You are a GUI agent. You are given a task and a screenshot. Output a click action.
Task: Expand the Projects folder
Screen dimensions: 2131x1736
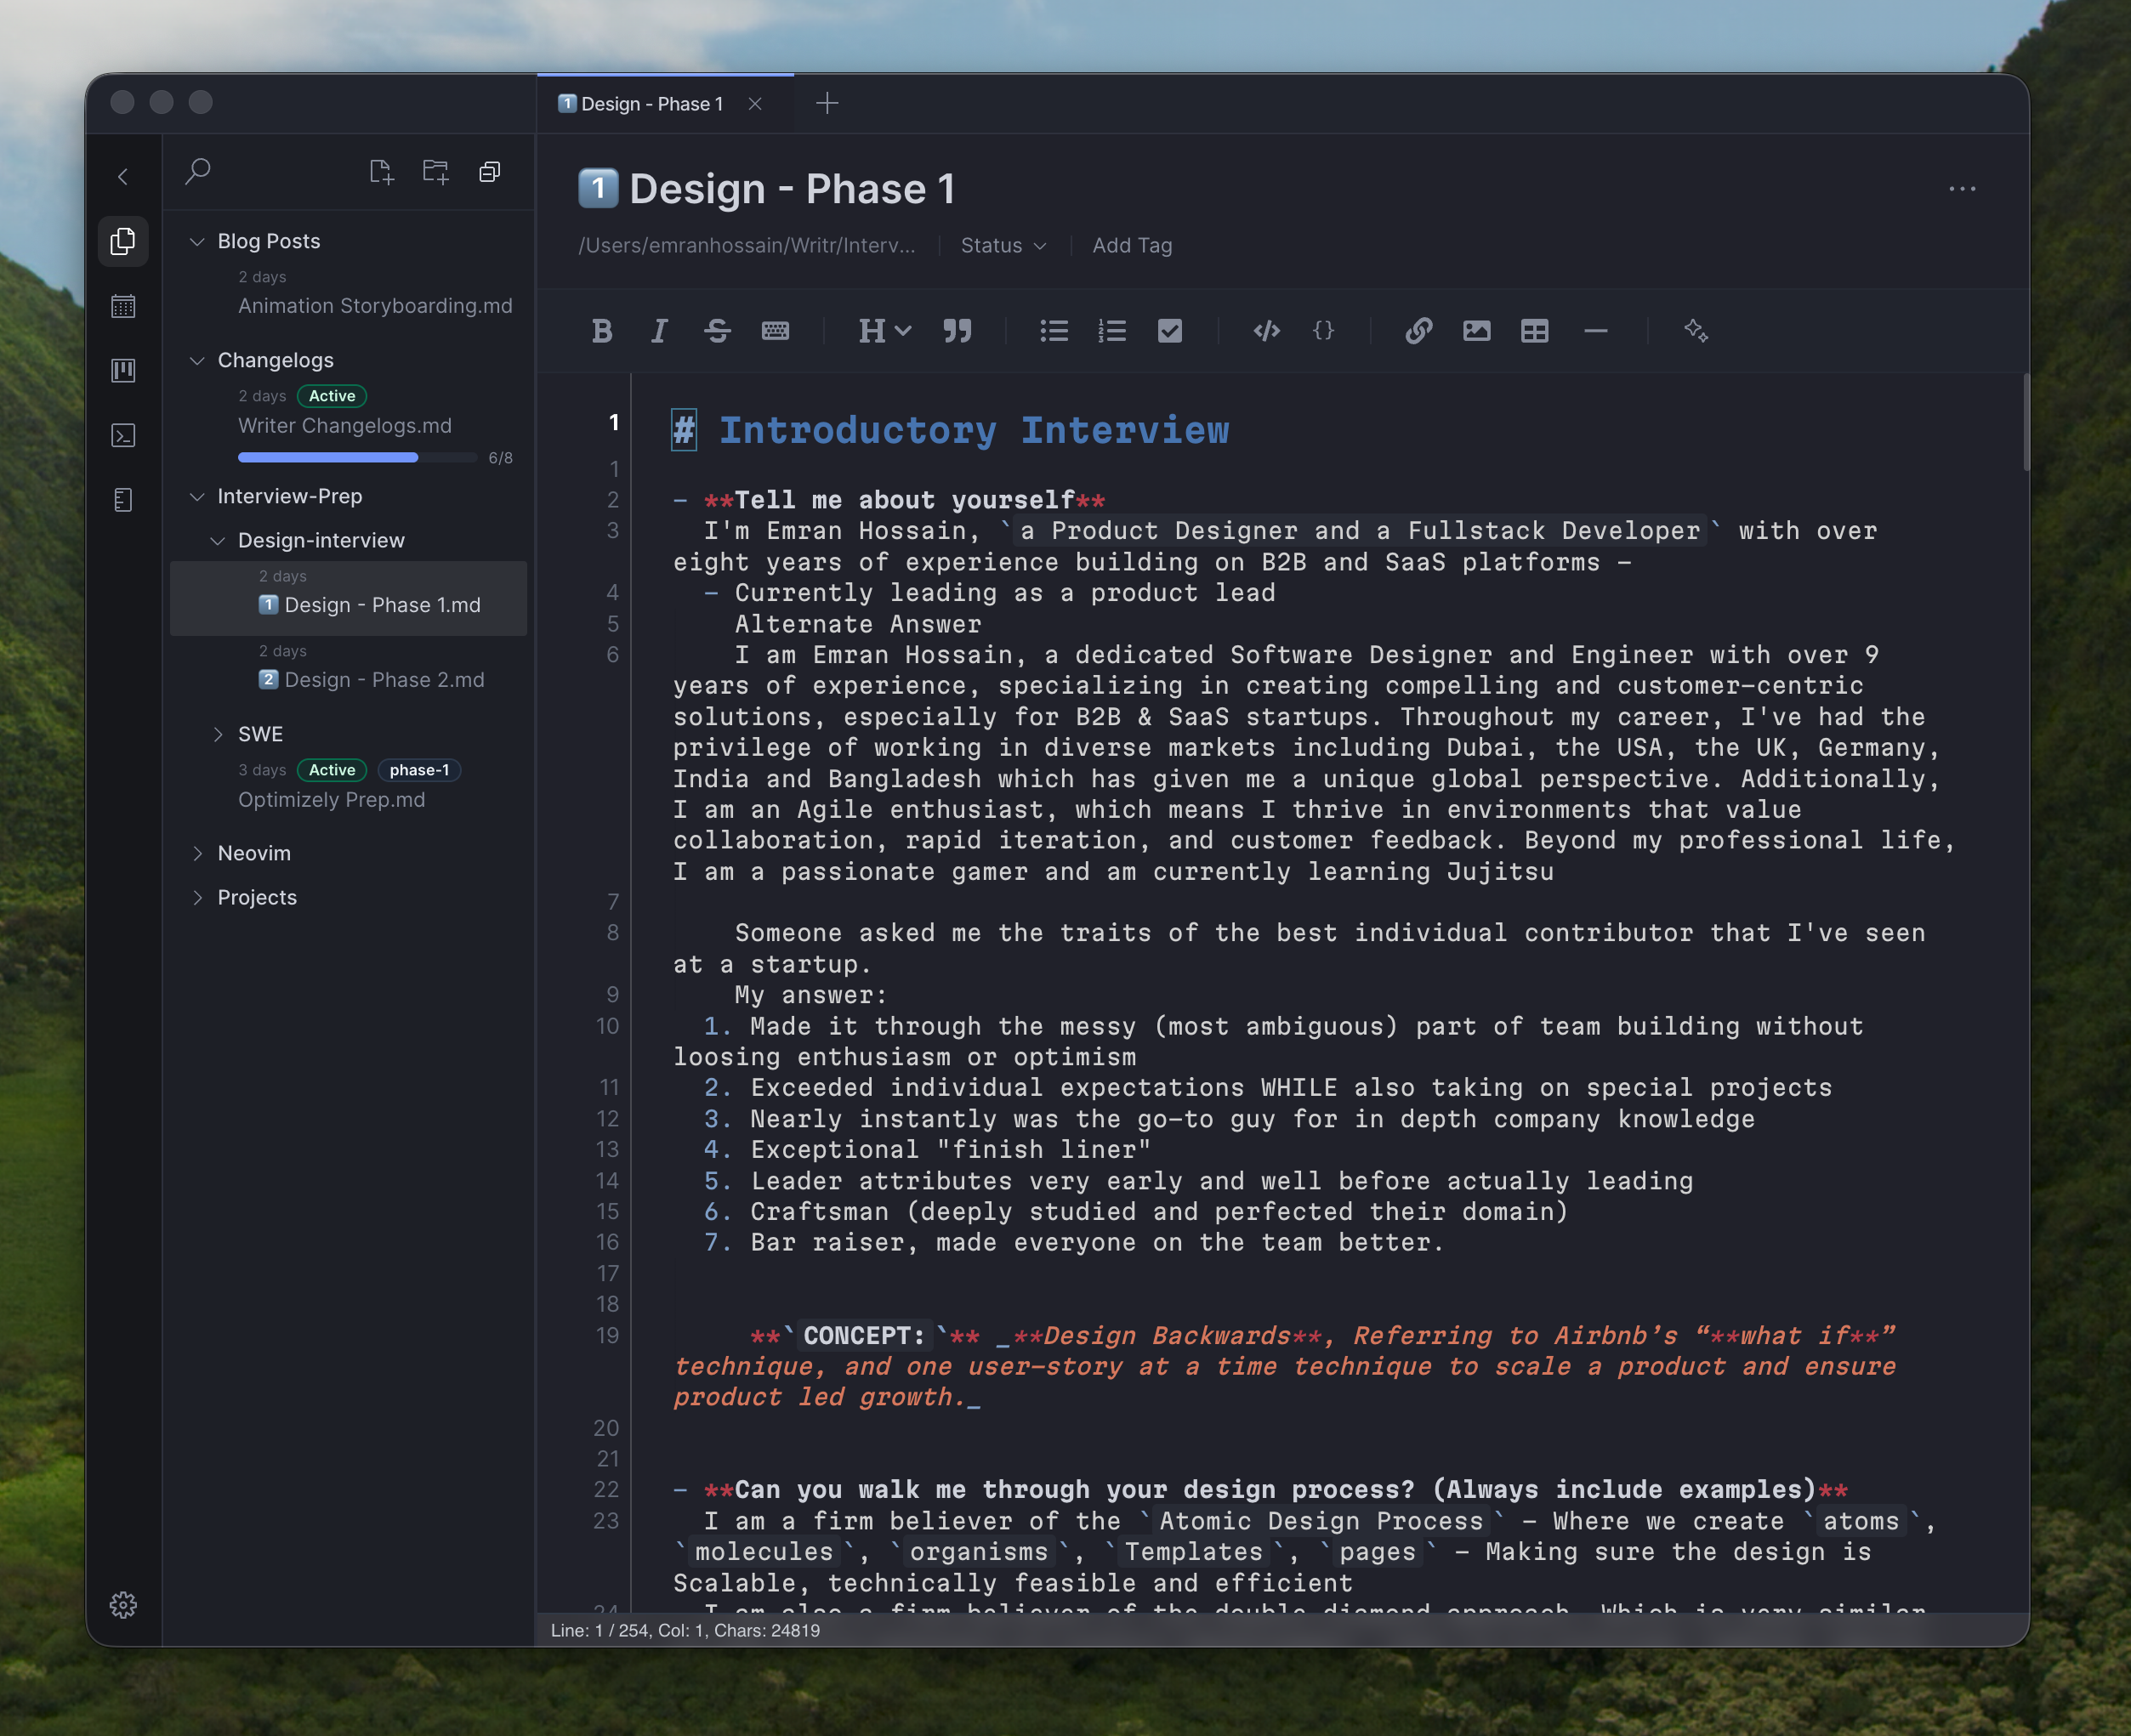point(197,897)
